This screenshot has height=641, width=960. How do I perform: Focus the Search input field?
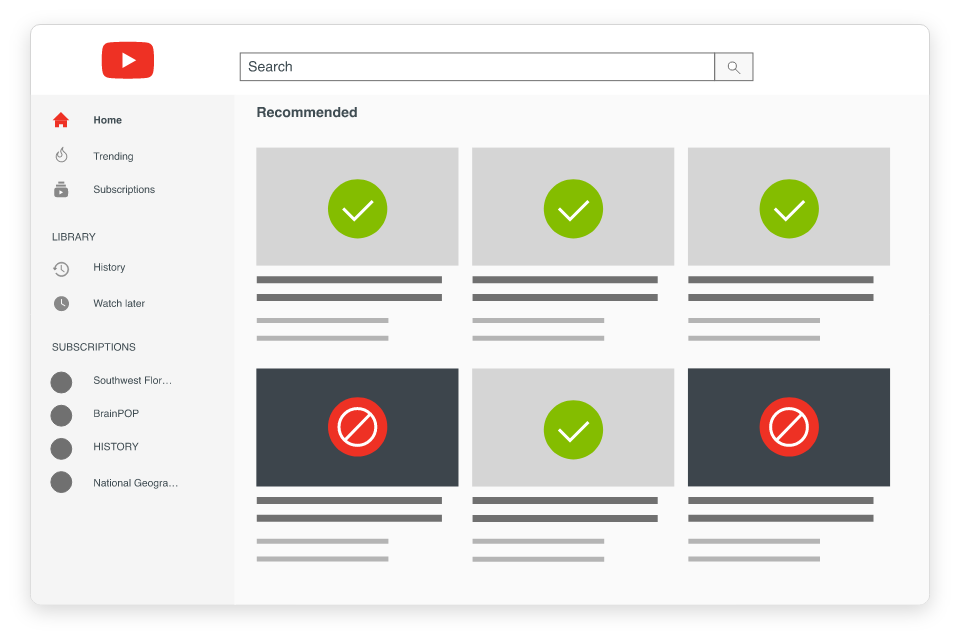click(x=477, y=67)
